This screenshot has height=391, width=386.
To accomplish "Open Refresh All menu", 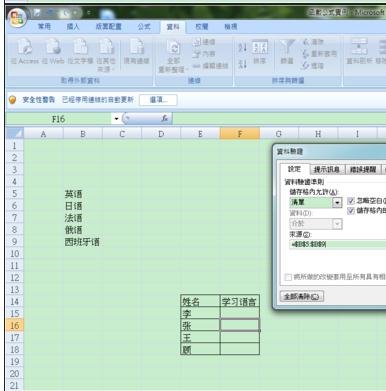I will [173, 56].
